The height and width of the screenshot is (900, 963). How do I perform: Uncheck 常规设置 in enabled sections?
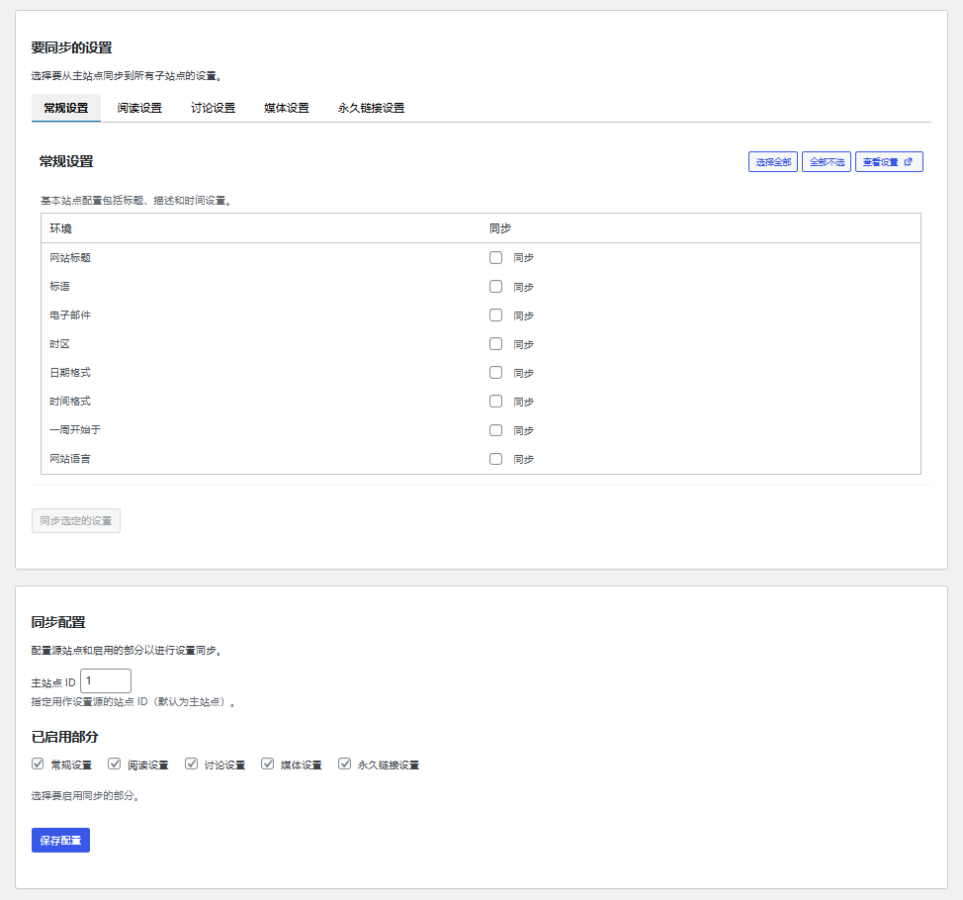pyautogui.click(x=38, y=764)
